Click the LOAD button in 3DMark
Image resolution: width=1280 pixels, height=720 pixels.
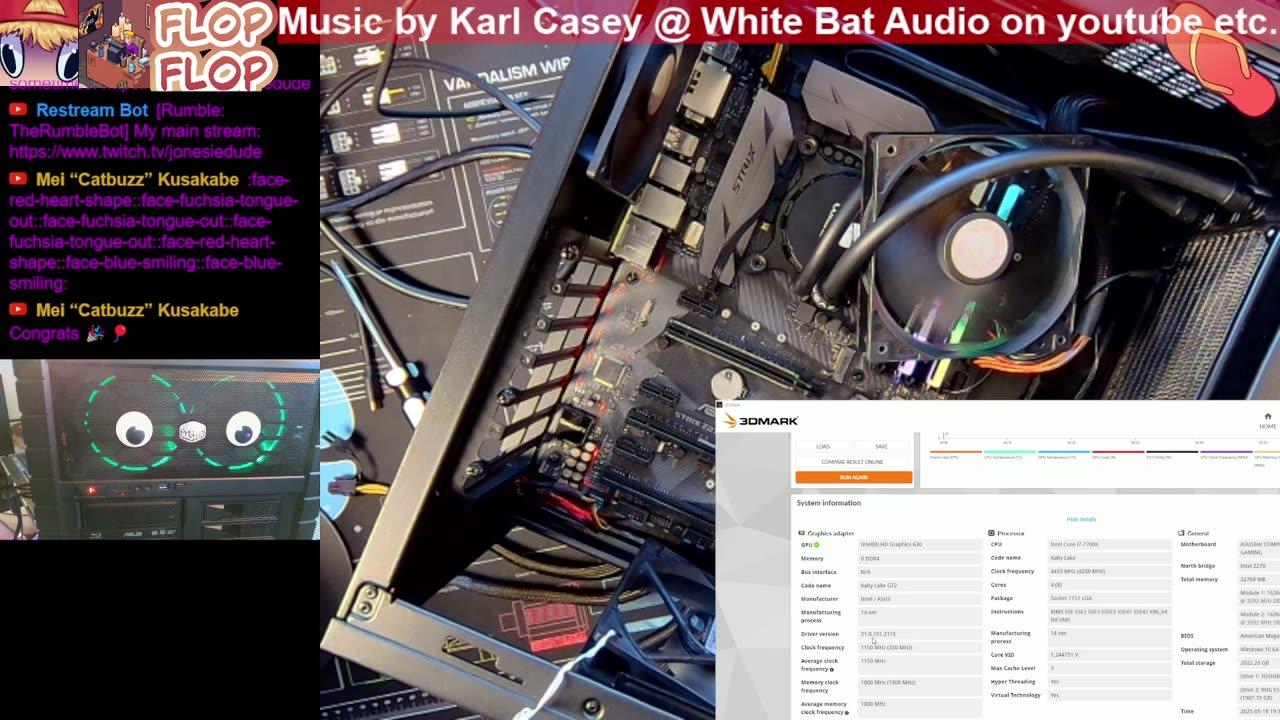(823, 447)
